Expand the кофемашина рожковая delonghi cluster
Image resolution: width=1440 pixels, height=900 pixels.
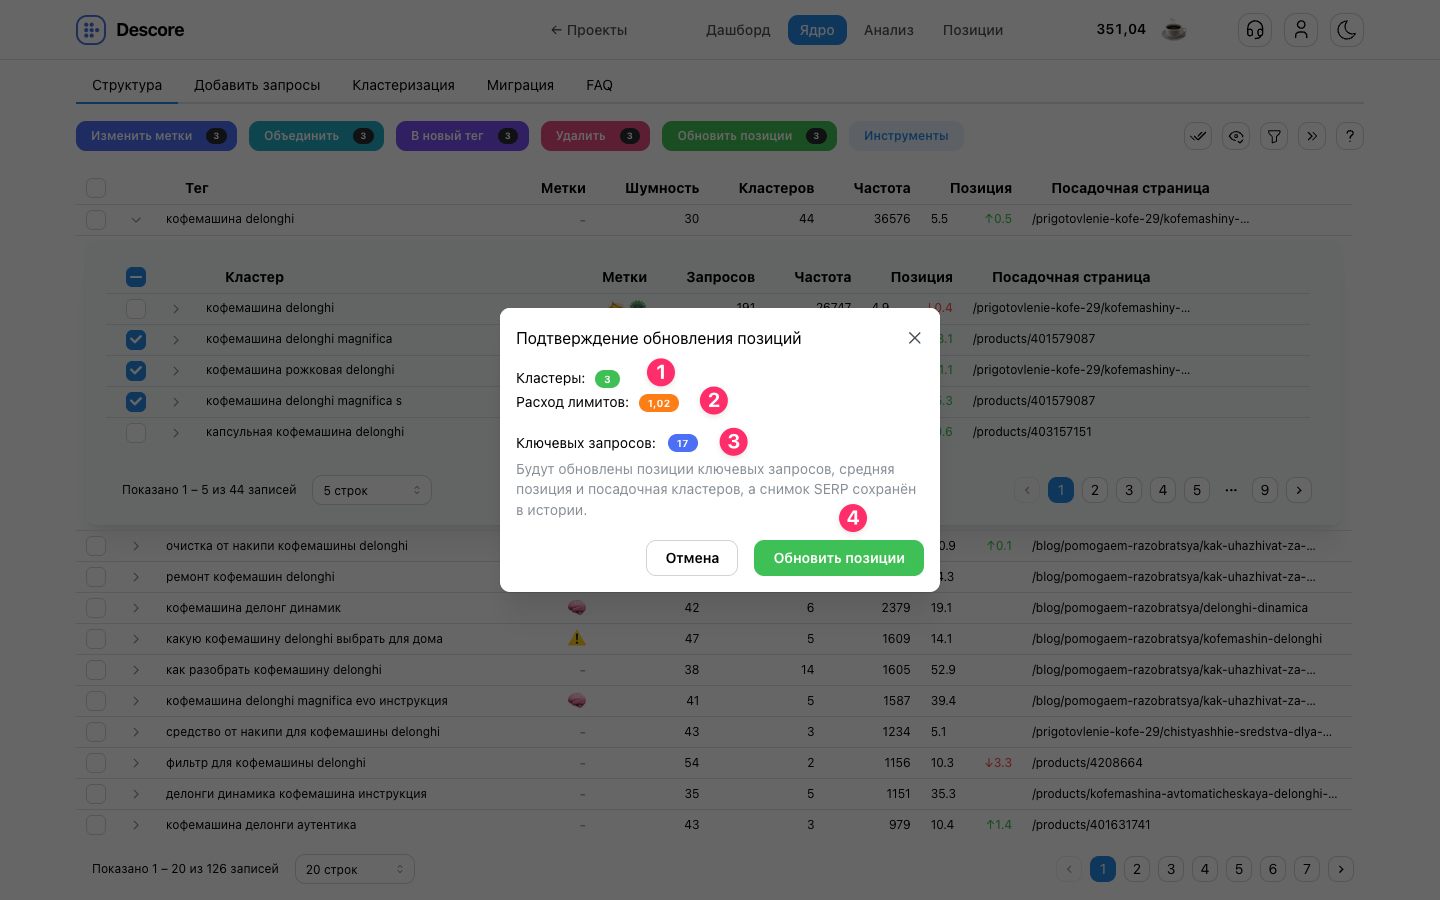[x=176, y=370]
